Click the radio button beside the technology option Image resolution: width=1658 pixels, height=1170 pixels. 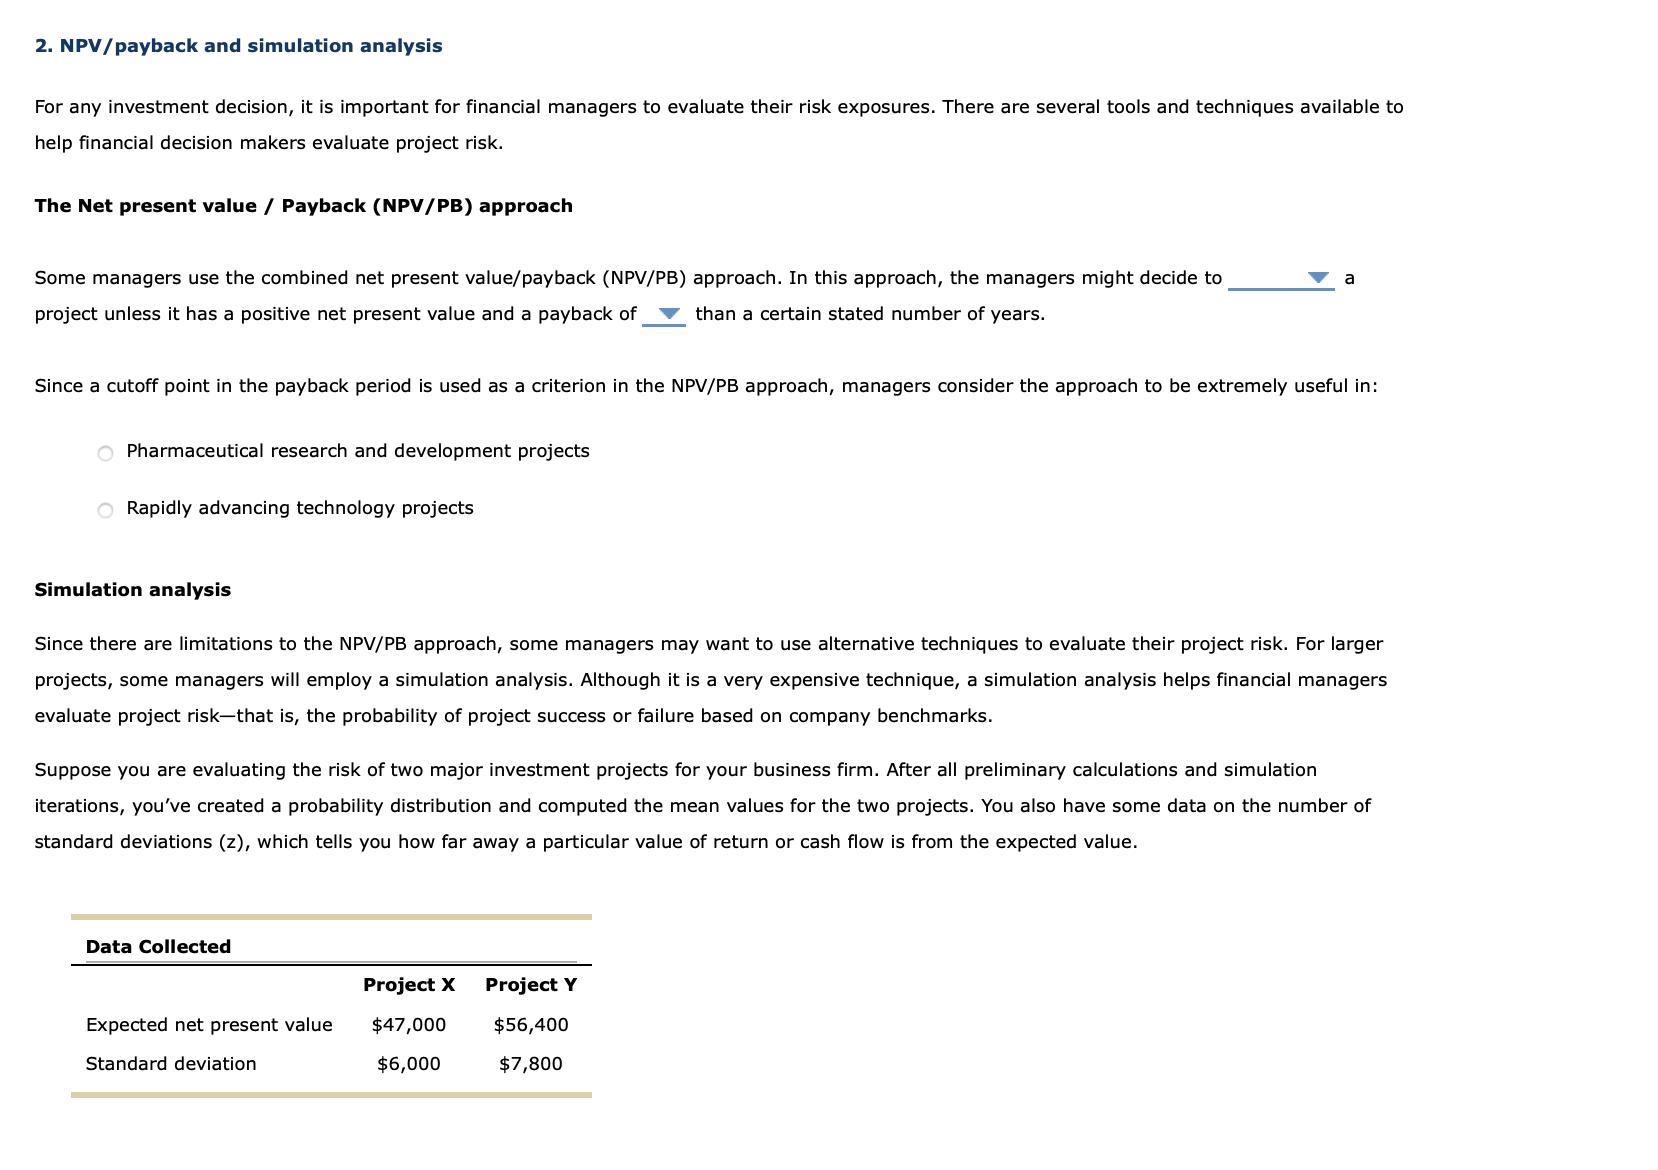click(103, 510)
